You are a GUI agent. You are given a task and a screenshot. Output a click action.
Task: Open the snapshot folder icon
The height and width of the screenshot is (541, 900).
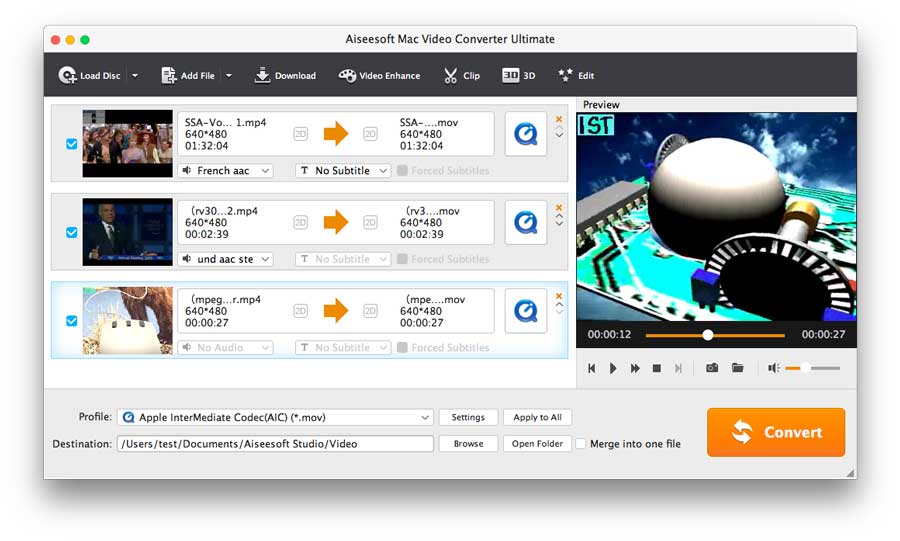(738, 367)
